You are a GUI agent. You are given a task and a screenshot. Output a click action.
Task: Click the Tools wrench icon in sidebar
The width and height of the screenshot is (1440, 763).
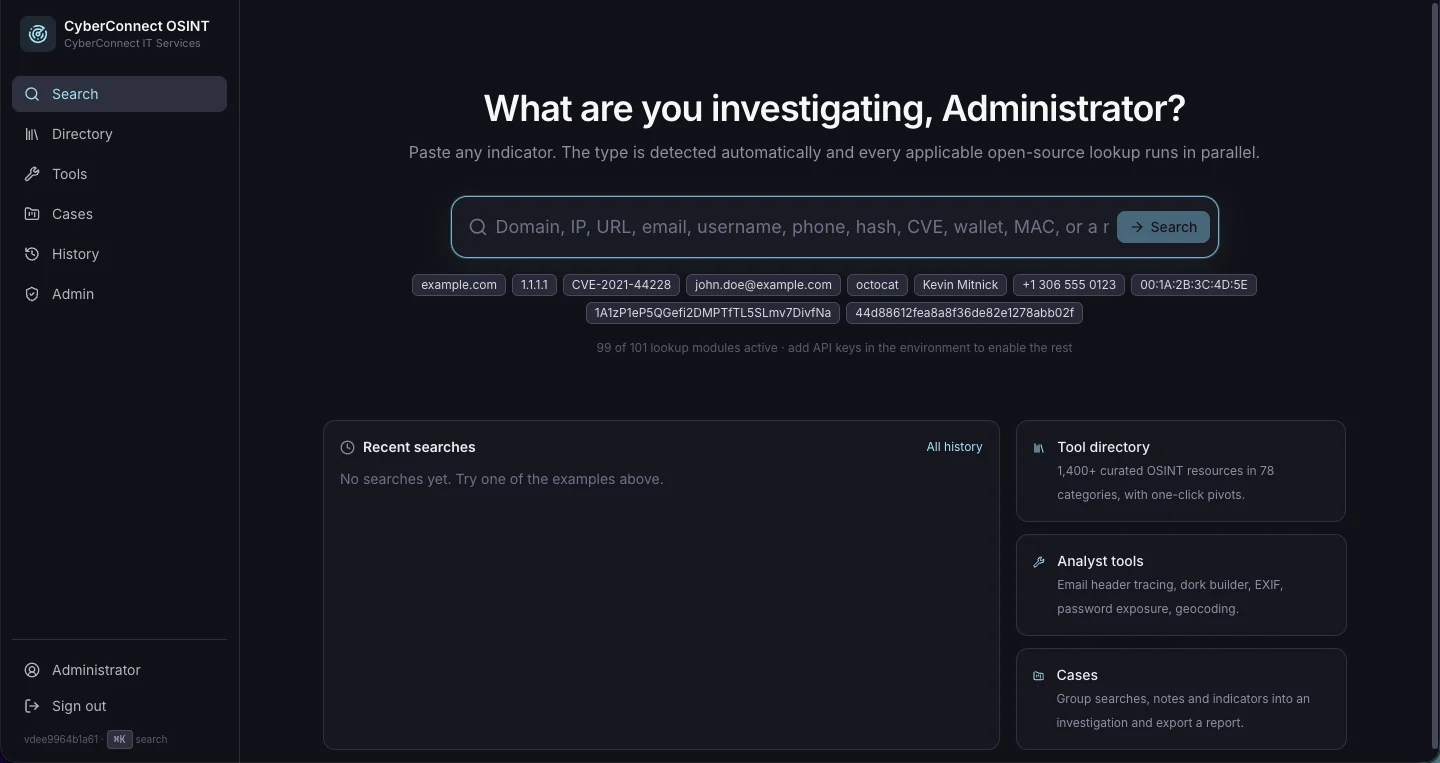point(32,174)
